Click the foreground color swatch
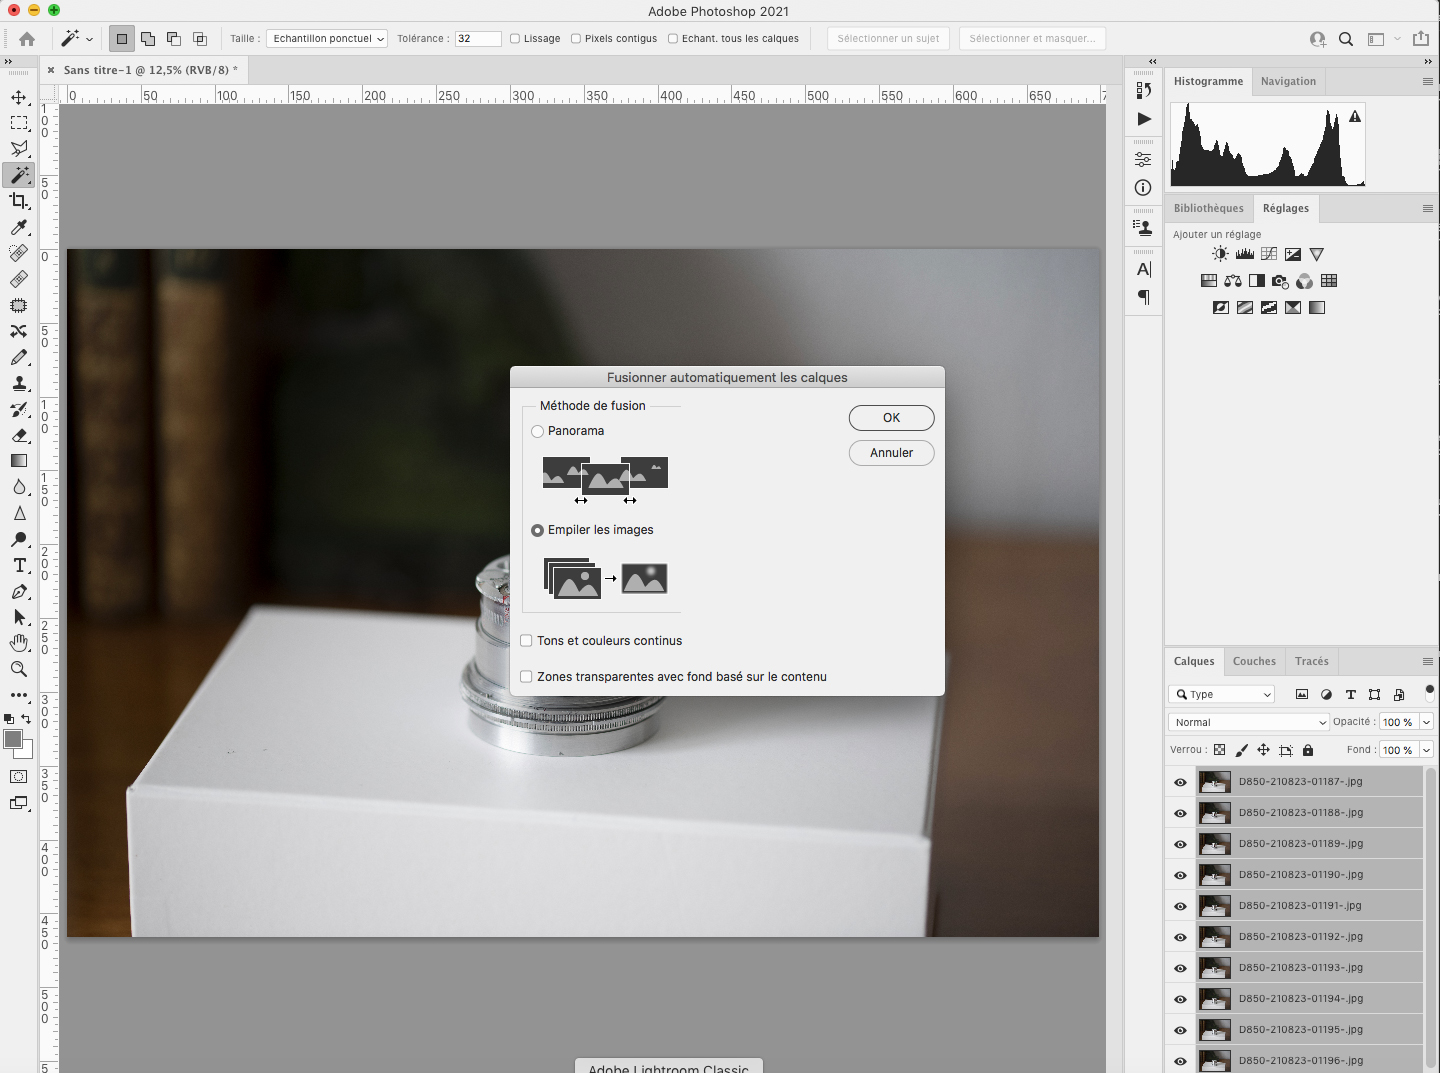 (12, 738)
